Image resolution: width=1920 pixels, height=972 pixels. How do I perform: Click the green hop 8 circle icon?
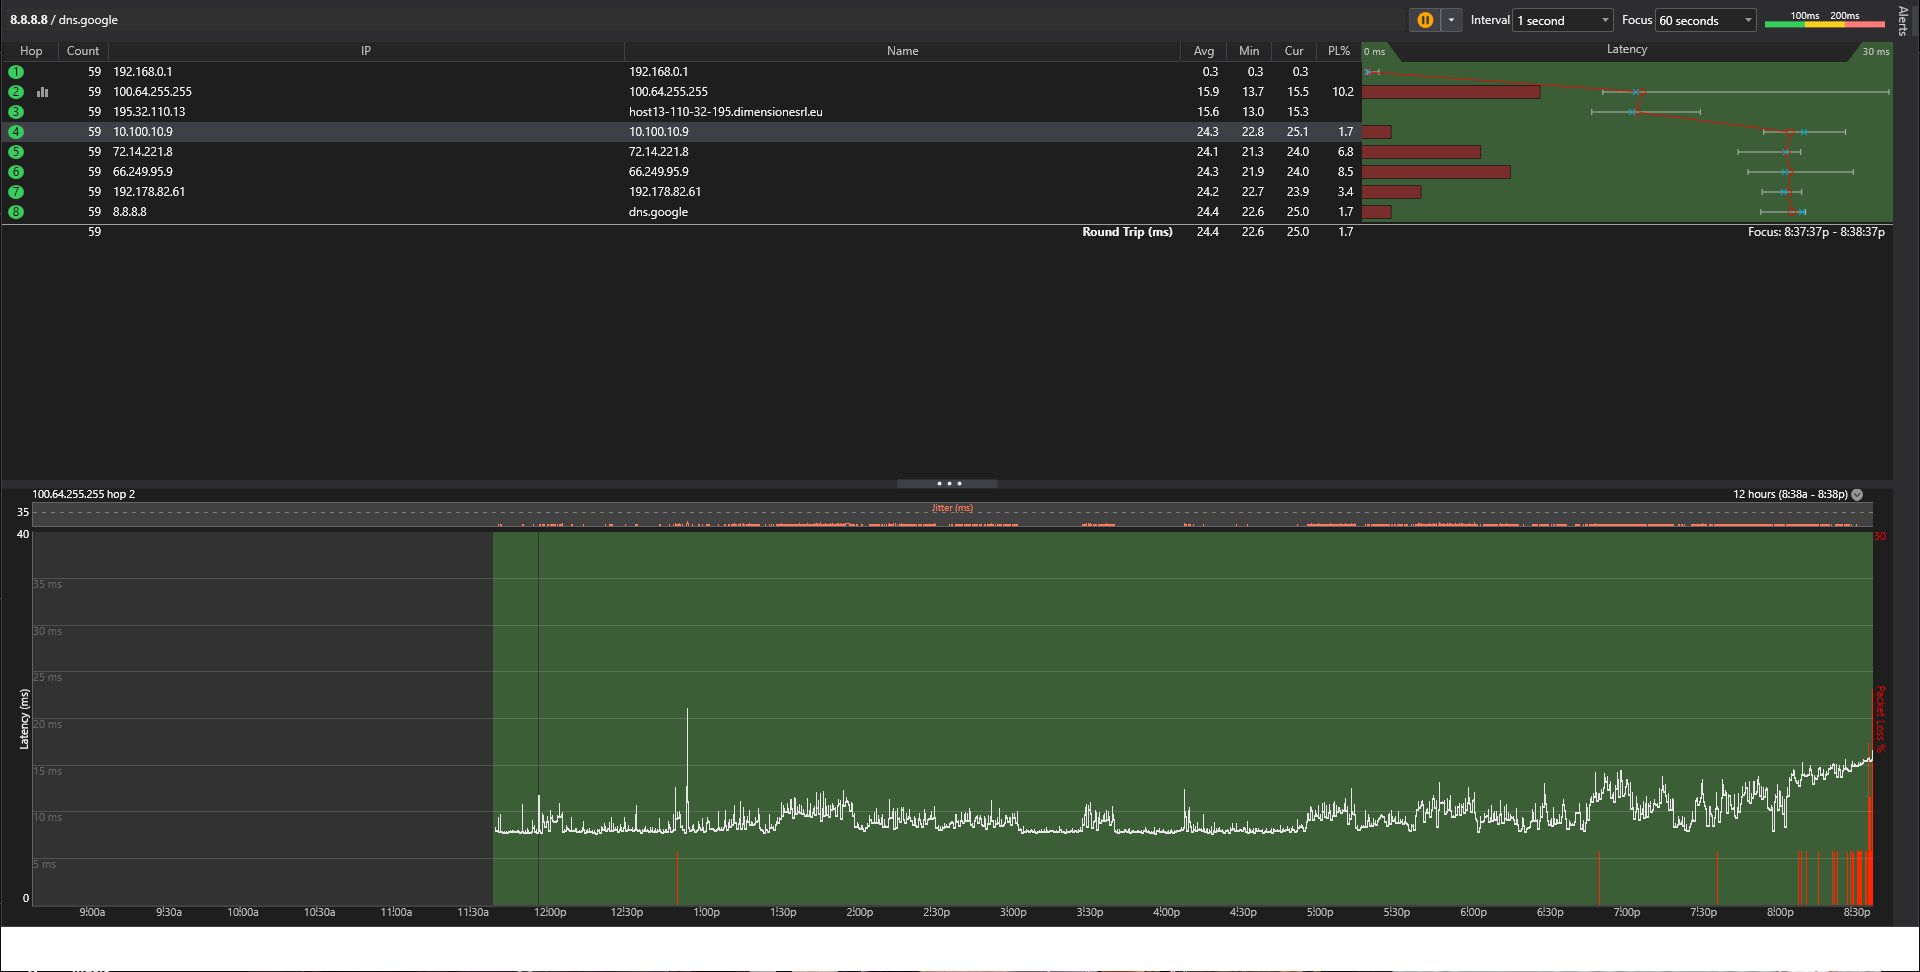pos(16,212)
